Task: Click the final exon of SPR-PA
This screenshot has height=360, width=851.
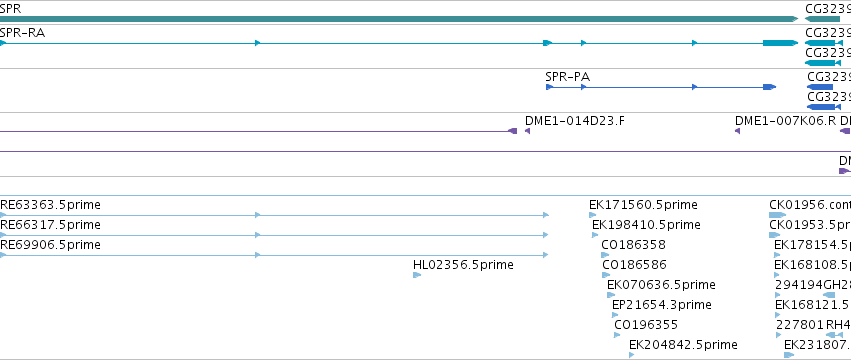Action: 769,87
